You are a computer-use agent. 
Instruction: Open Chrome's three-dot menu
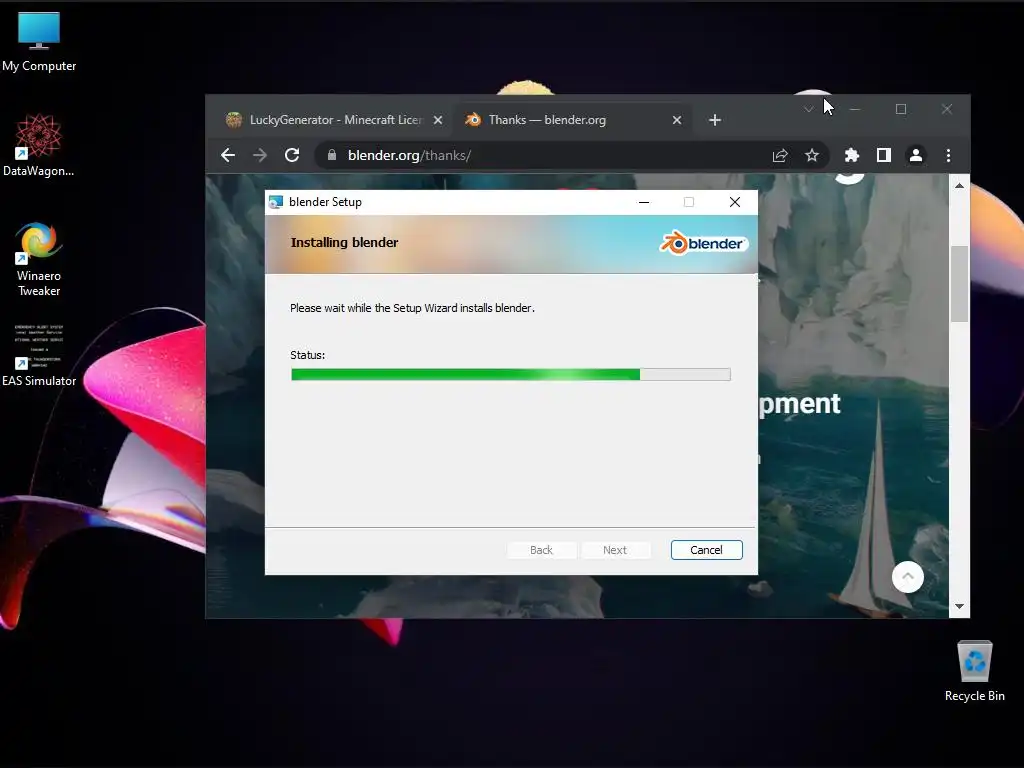pyautogui.click(x=948, y=155)
